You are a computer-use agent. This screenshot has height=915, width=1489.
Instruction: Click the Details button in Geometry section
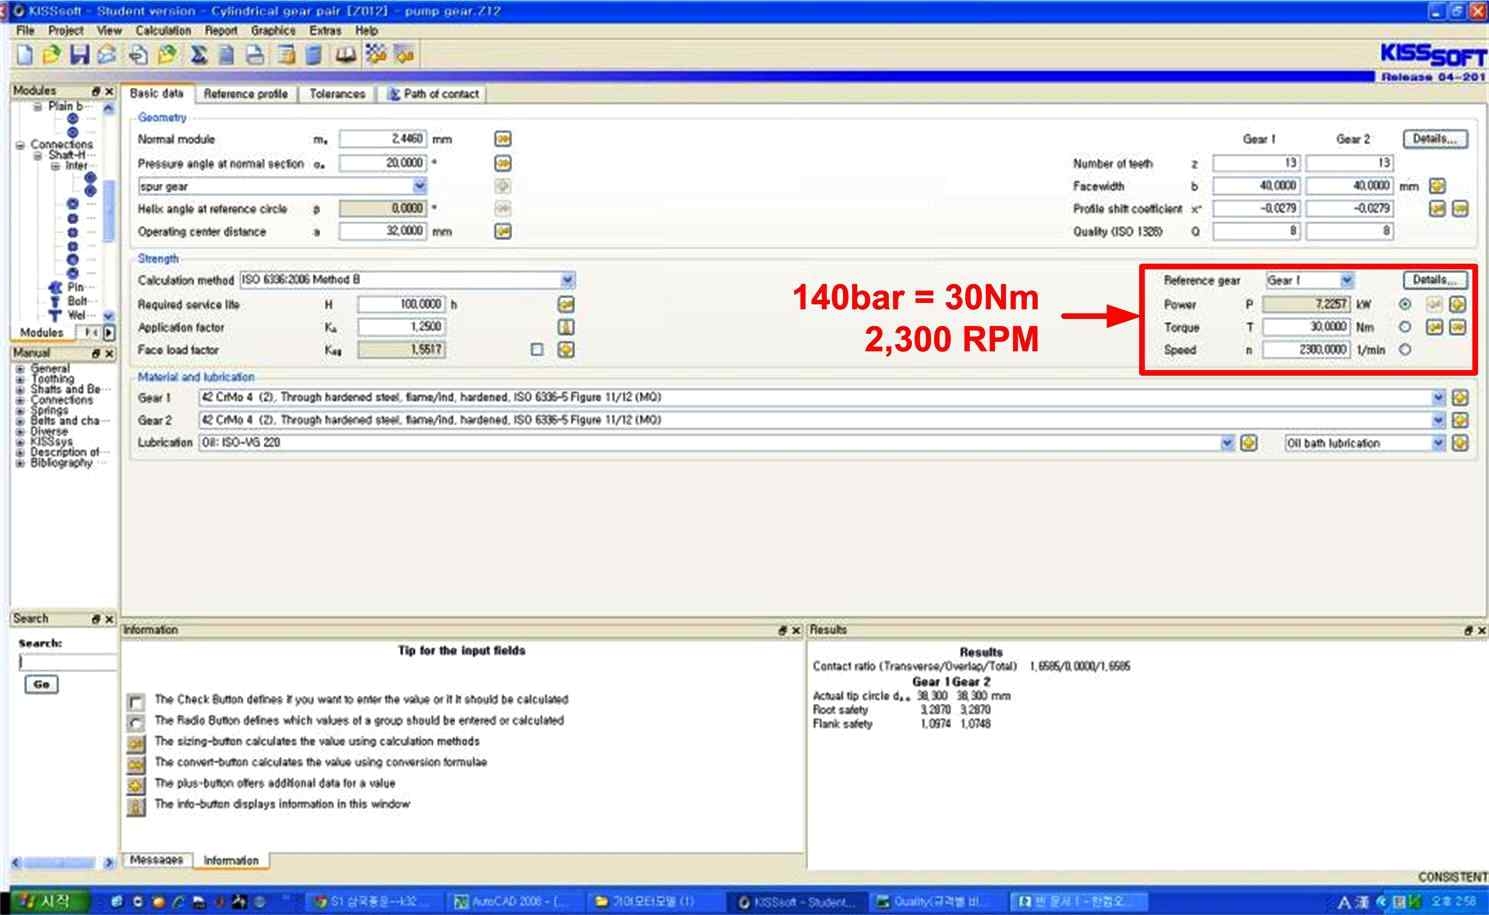pos(1435,139)
